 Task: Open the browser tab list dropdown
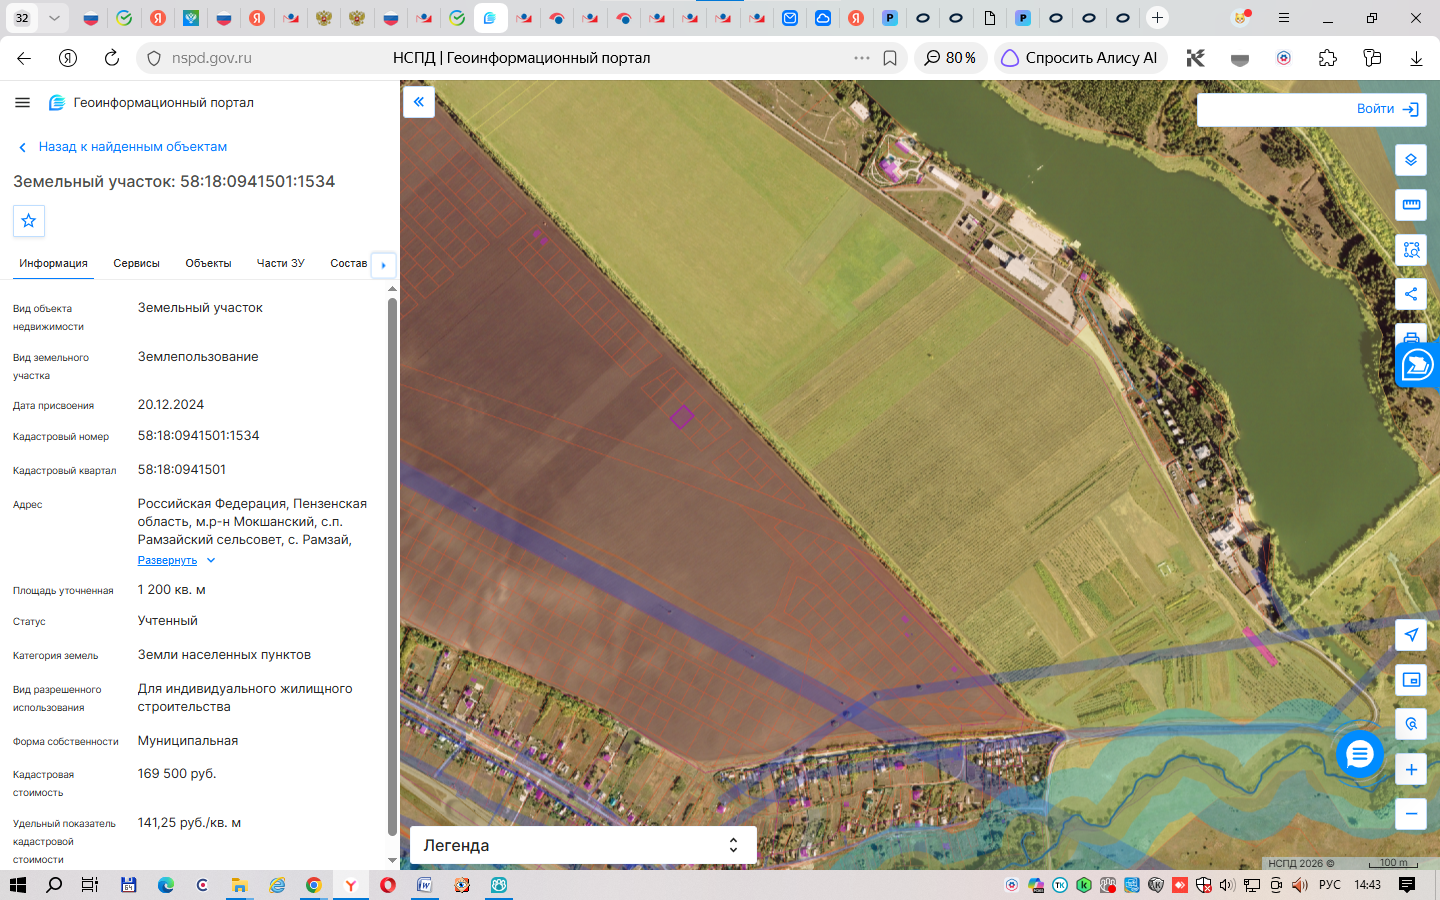pos(54,18)
